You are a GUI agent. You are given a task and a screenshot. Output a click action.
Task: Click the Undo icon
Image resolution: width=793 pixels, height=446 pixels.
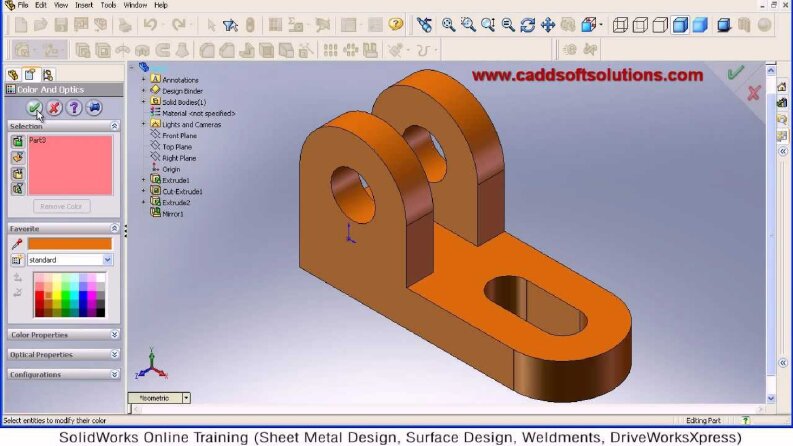coord(150,24)
